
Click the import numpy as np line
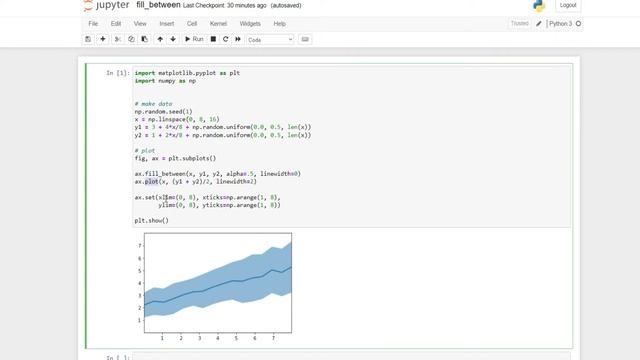click(x=165, y=81)
